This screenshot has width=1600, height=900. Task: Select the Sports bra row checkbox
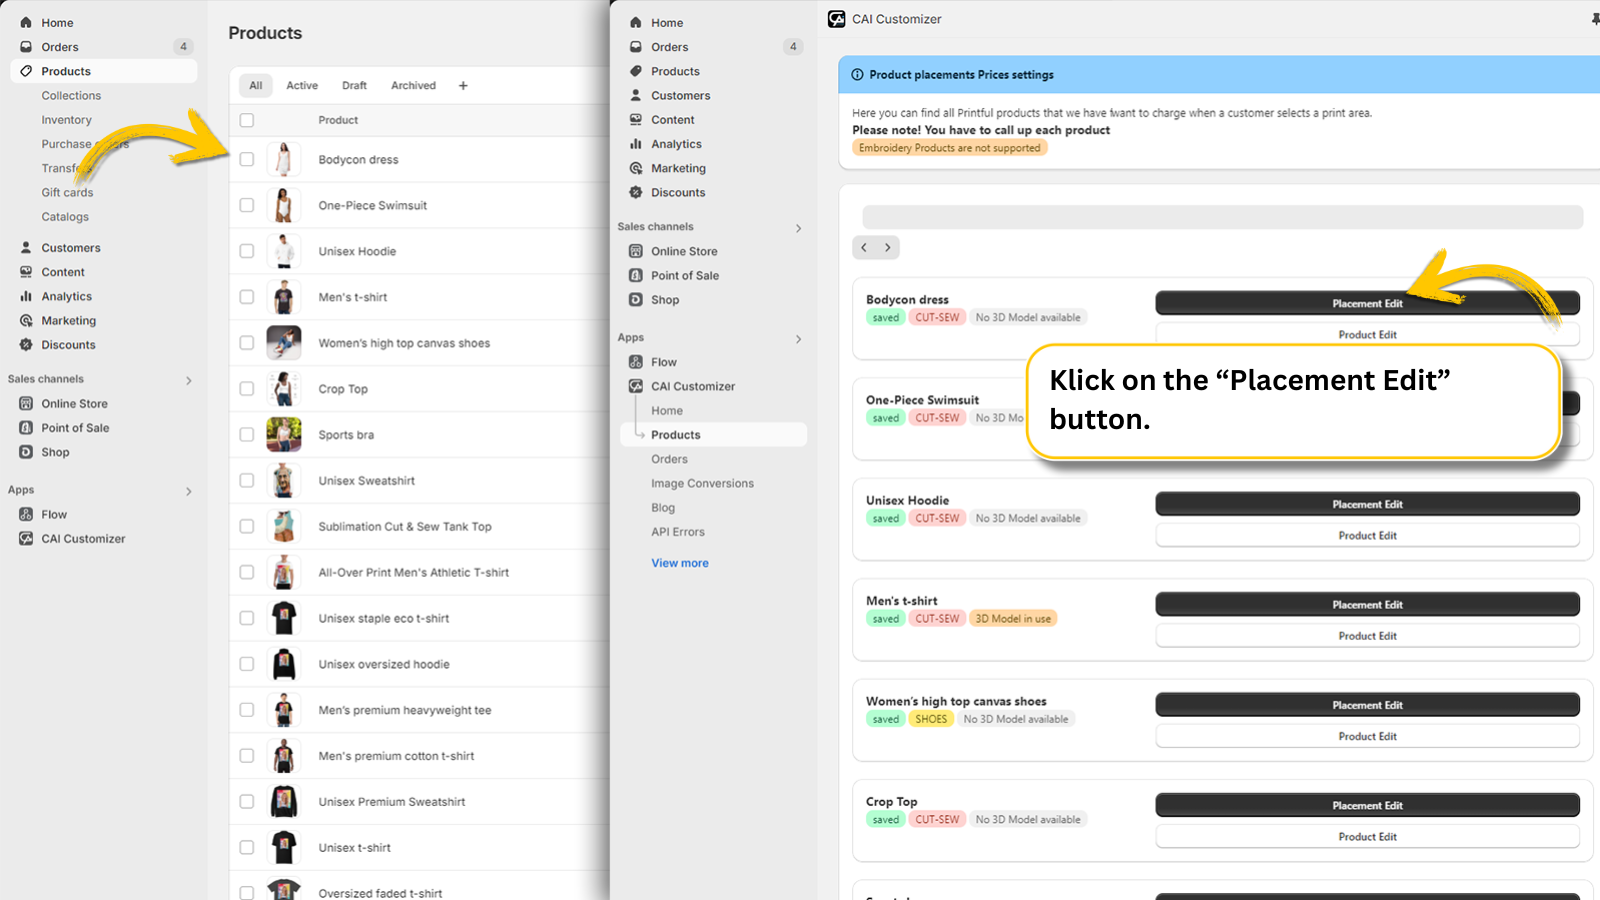click(247, 435)
